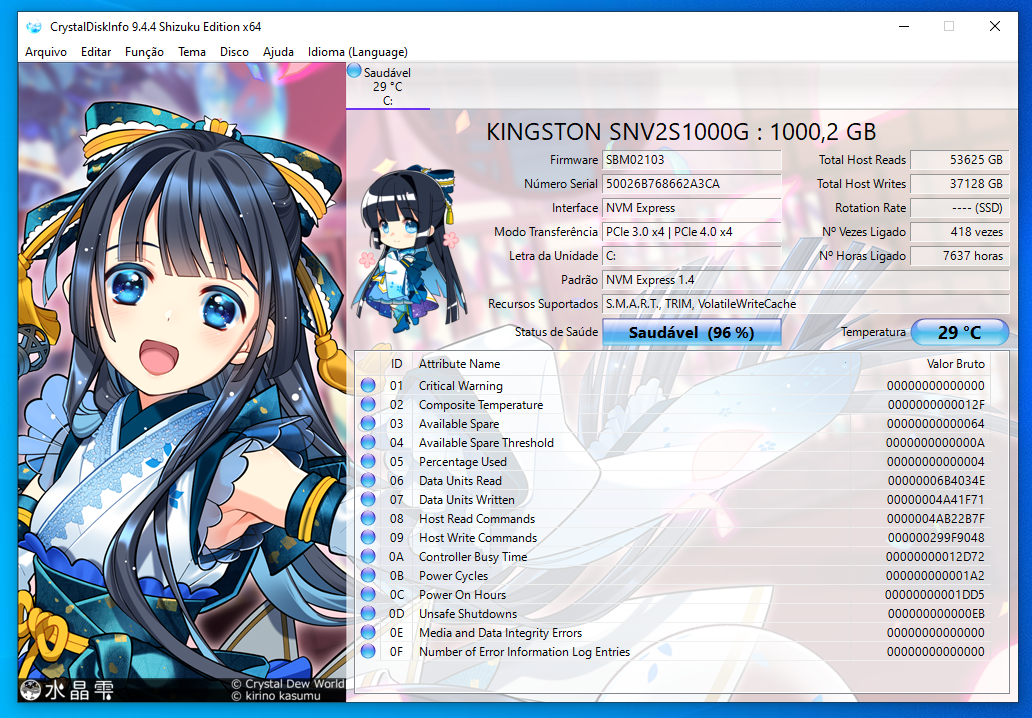Click the Valor Bruto column header

956,364
